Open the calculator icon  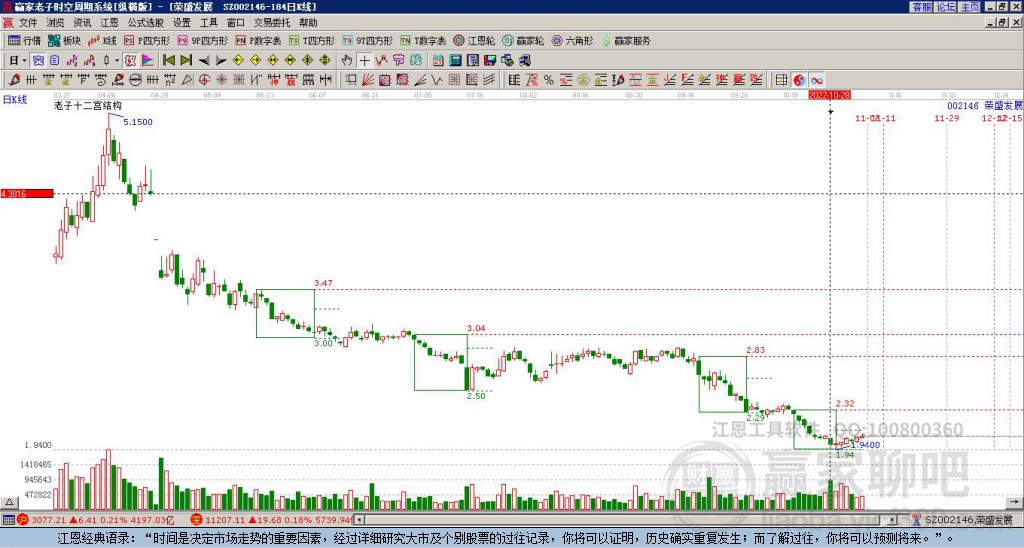455,60
